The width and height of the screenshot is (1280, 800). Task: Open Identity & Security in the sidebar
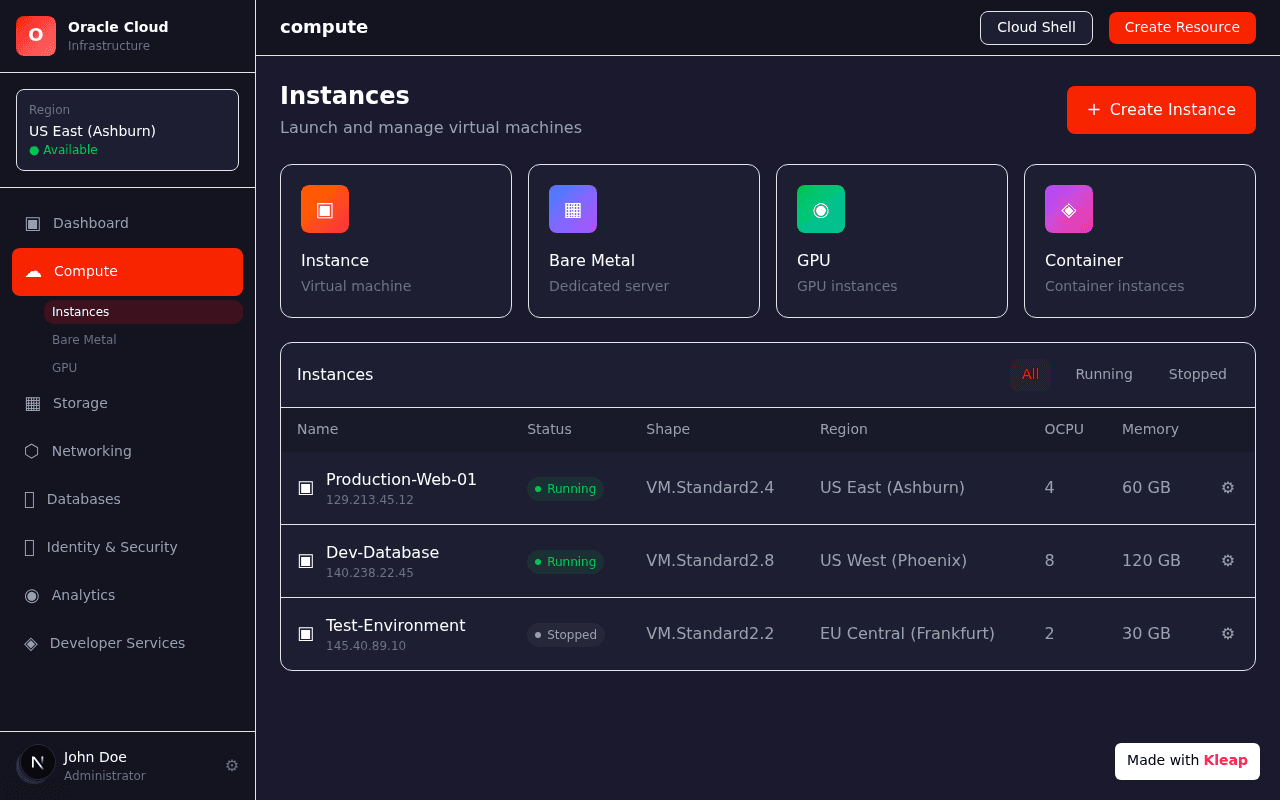[x=127, y=547]
